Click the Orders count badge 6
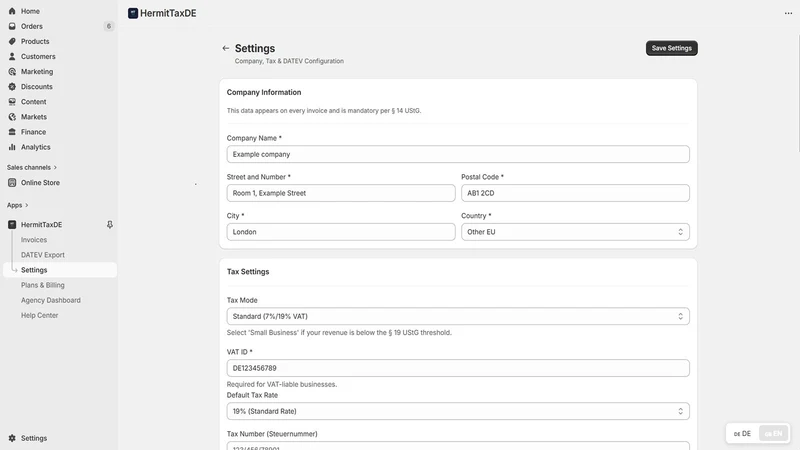 click(109, 26)
